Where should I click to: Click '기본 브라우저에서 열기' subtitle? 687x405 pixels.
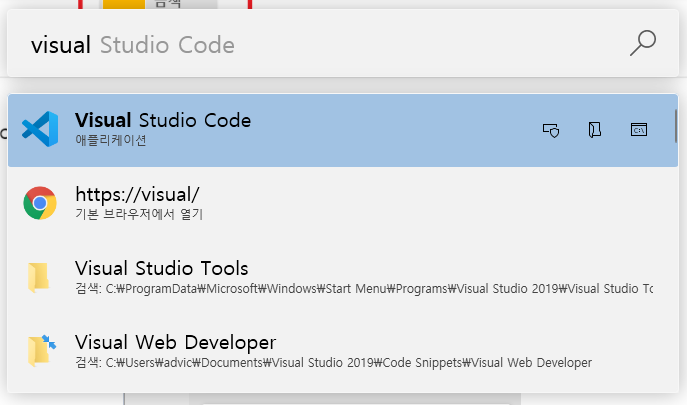coord(139,214)
